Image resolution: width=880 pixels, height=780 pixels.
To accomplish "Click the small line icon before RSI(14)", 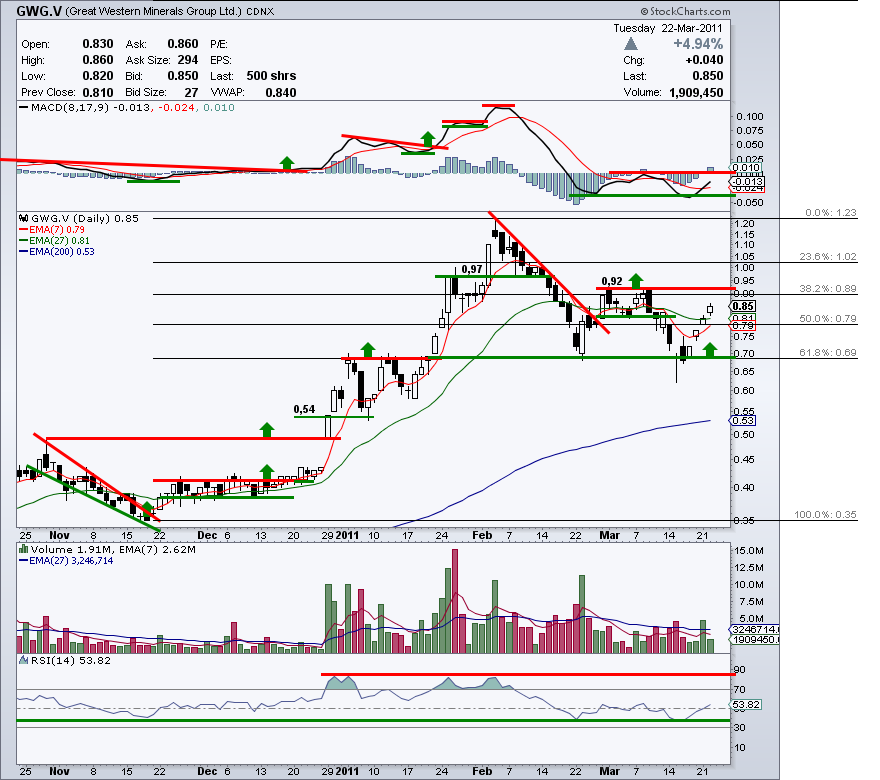I will [24, 660].
